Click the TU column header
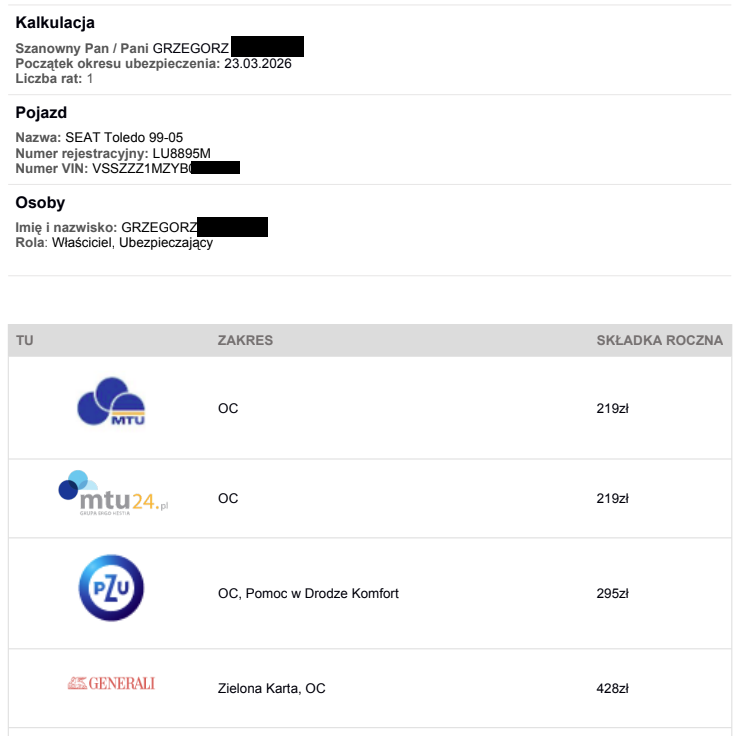This screenshot has width=749, height=736. [25, 341]
